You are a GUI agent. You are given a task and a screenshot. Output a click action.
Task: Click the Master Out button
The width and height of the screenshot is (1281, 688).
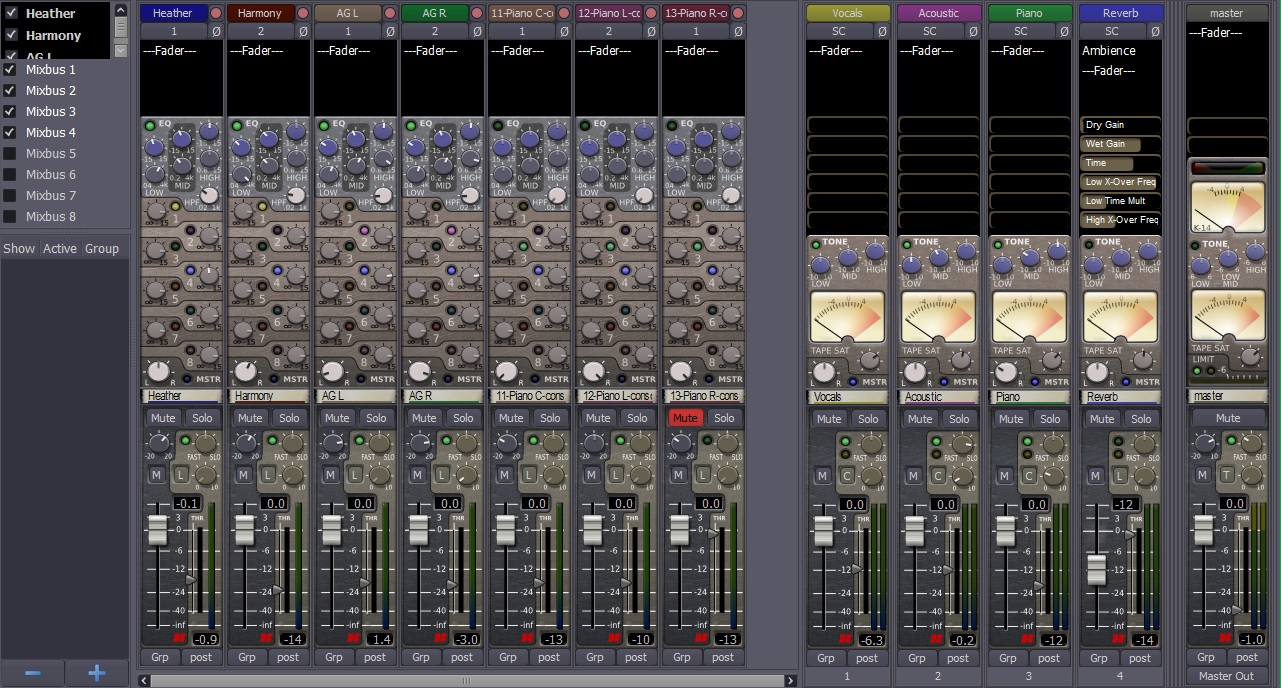[1227, 675]
